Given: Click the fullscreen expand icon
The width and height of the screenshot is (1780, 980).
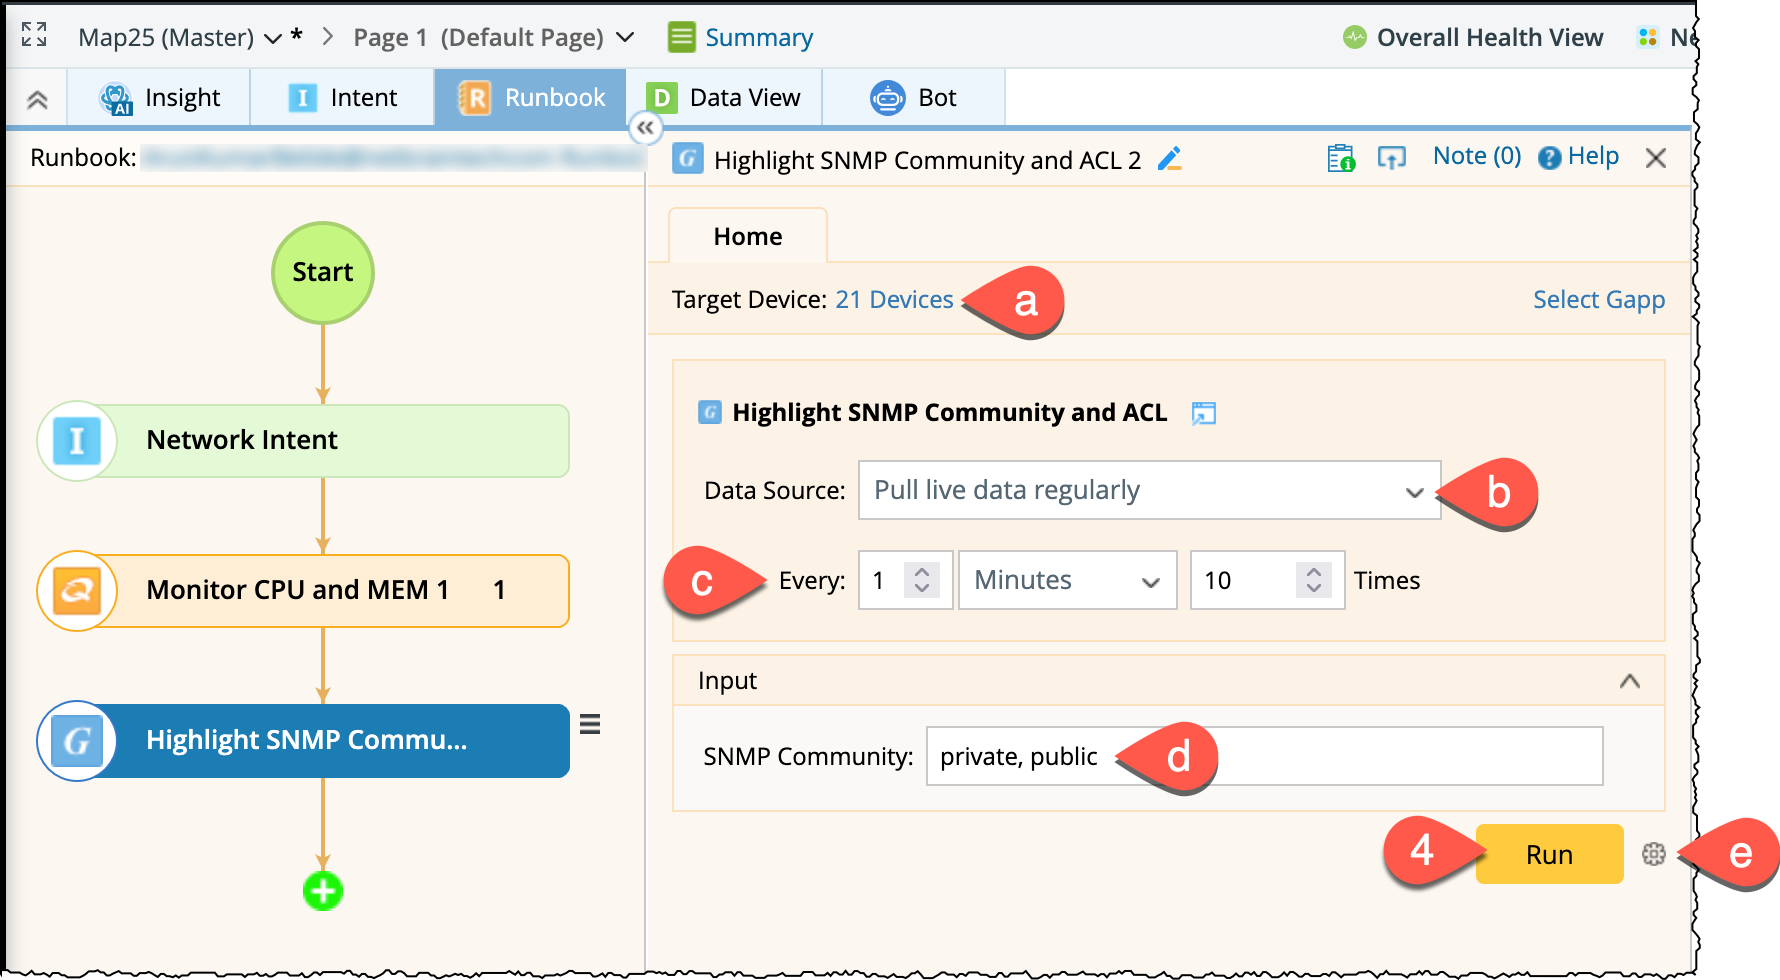Looking at the screenshot, I should (34, 35).
